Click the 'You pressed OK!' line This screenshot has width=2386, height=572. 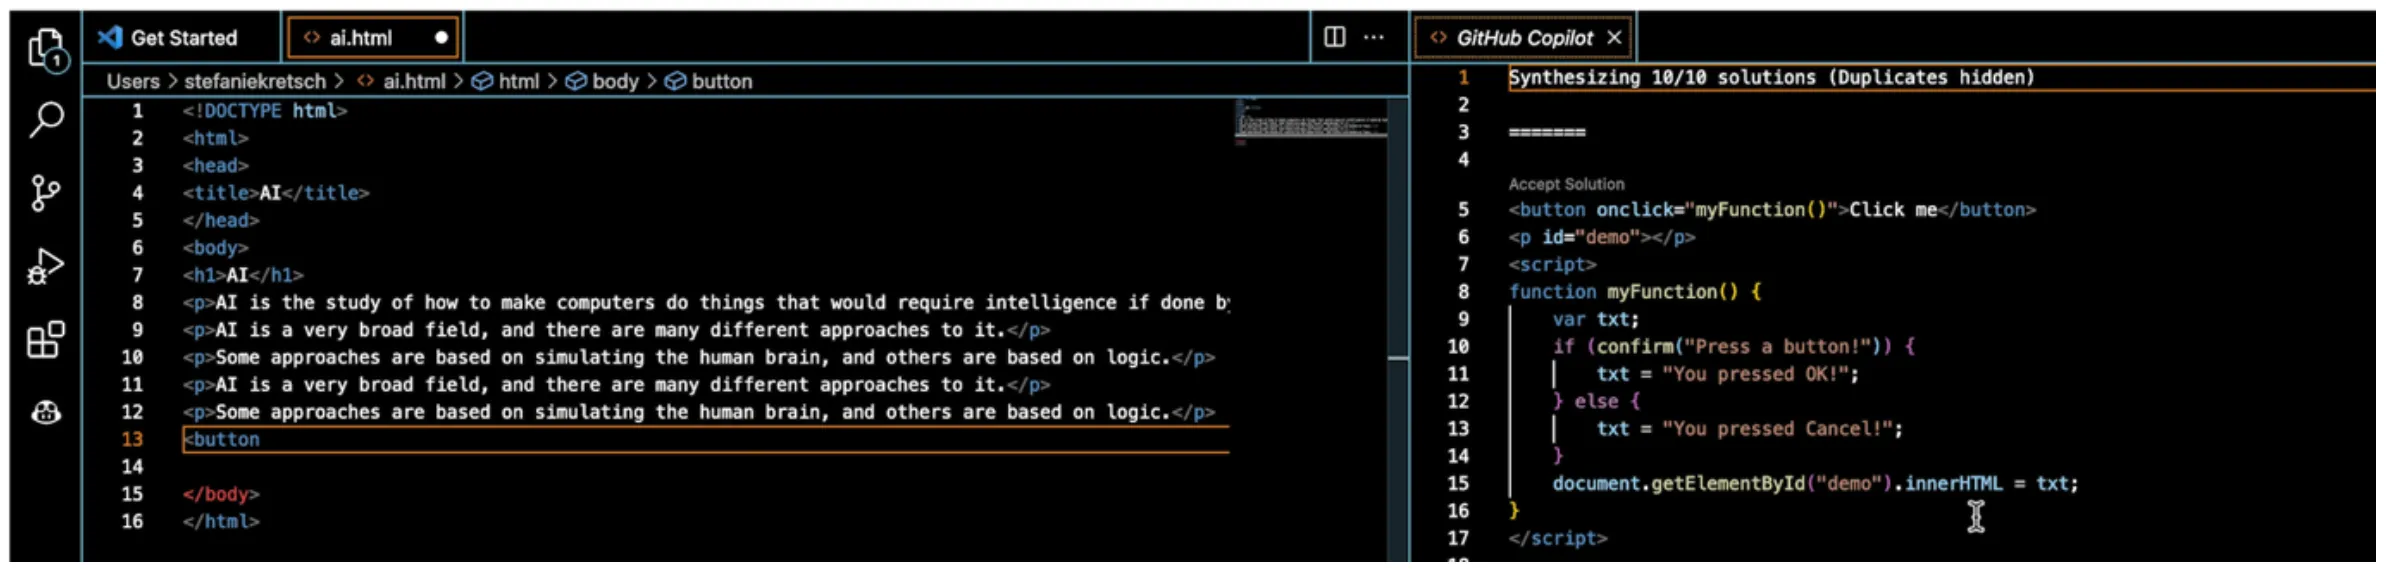click(x=1727, y=374)
